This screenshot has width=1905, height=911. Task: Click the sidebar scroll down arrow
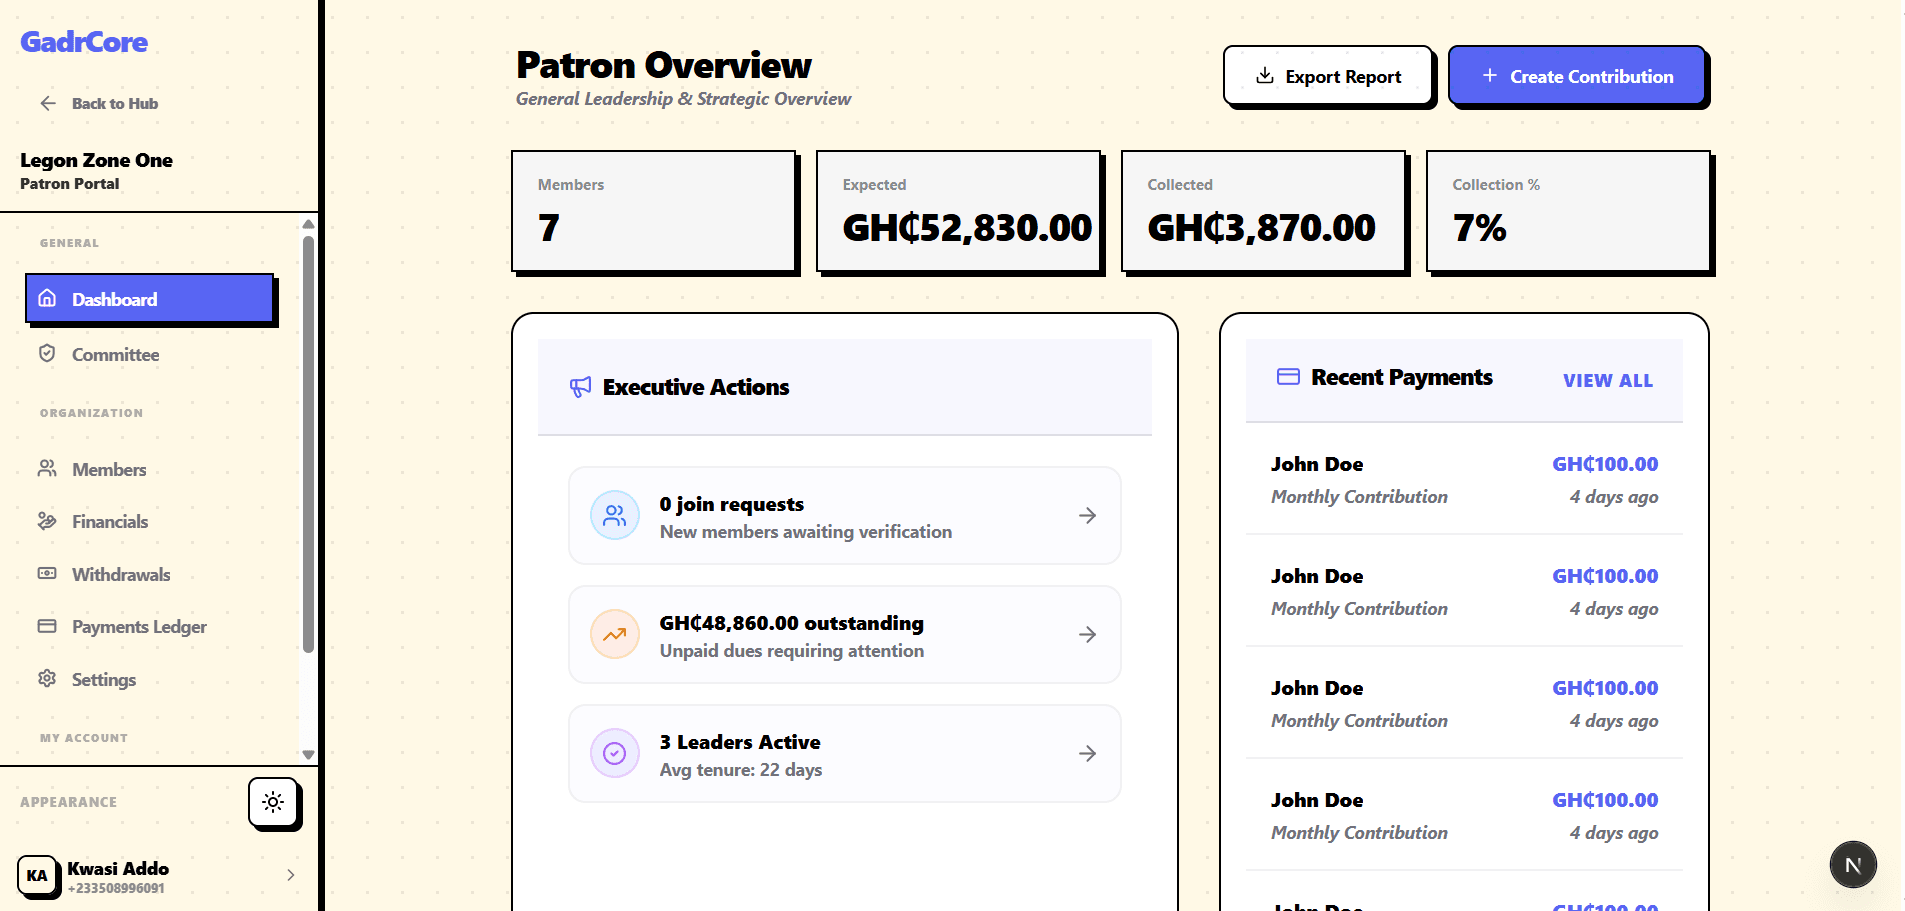click(x=308, y=755)
